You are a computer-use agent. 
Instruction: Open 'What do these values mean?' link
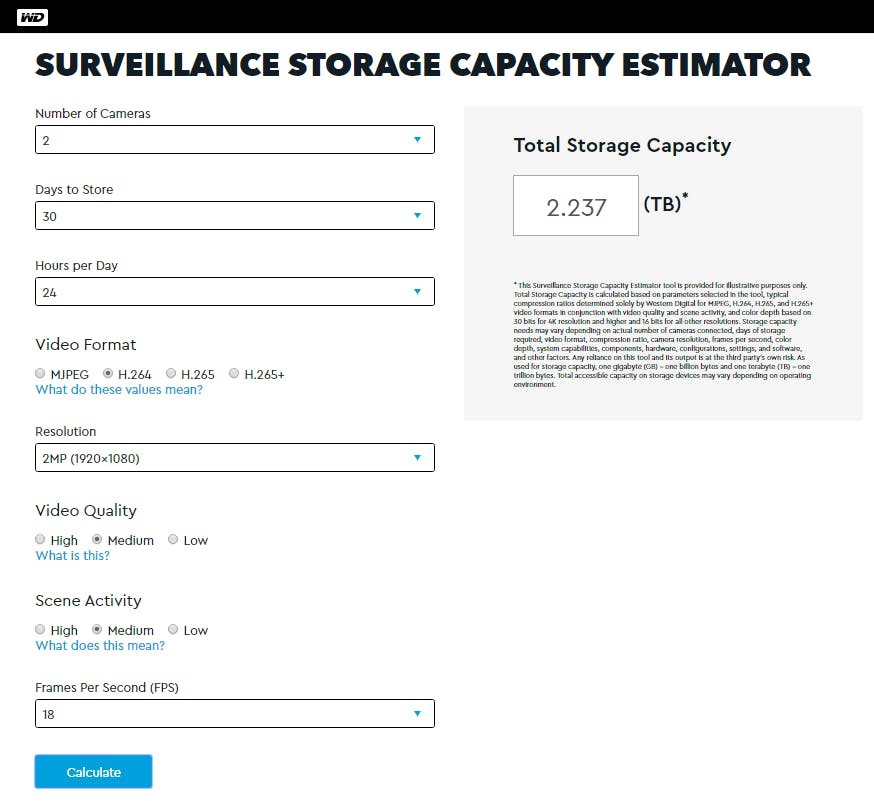(x=119, y=389)
